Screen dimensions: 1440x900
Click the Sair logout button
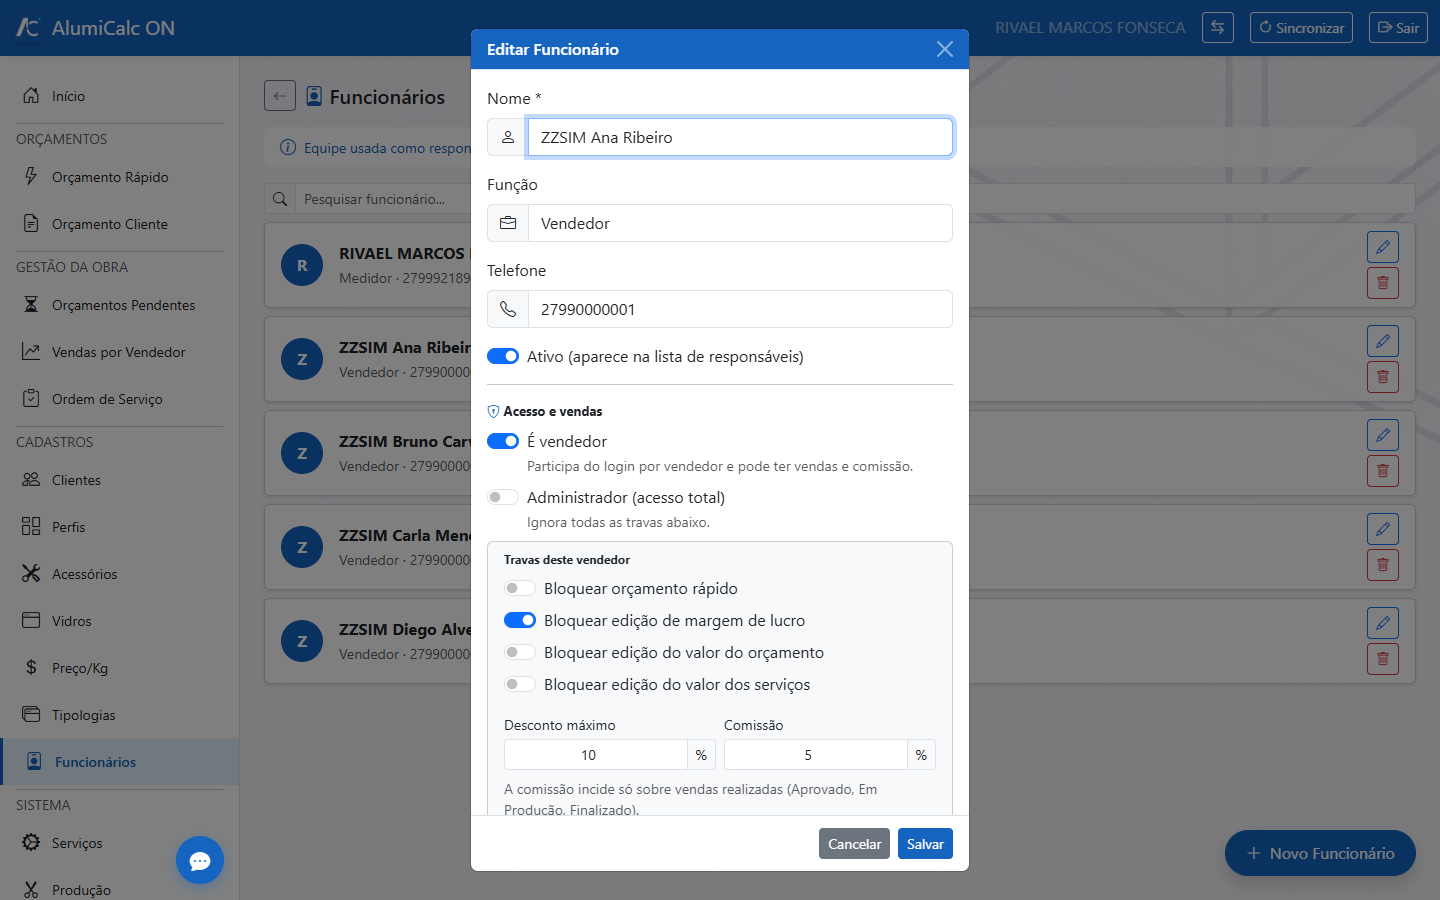pos(1398,28)
